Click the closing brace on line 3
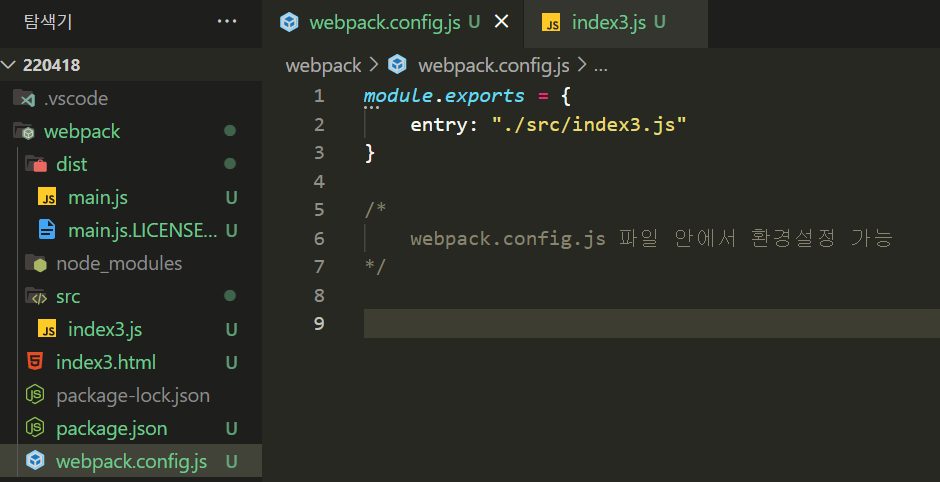This screenshot has height=482, width=940. pyautogui.click(x=370, y=153)
